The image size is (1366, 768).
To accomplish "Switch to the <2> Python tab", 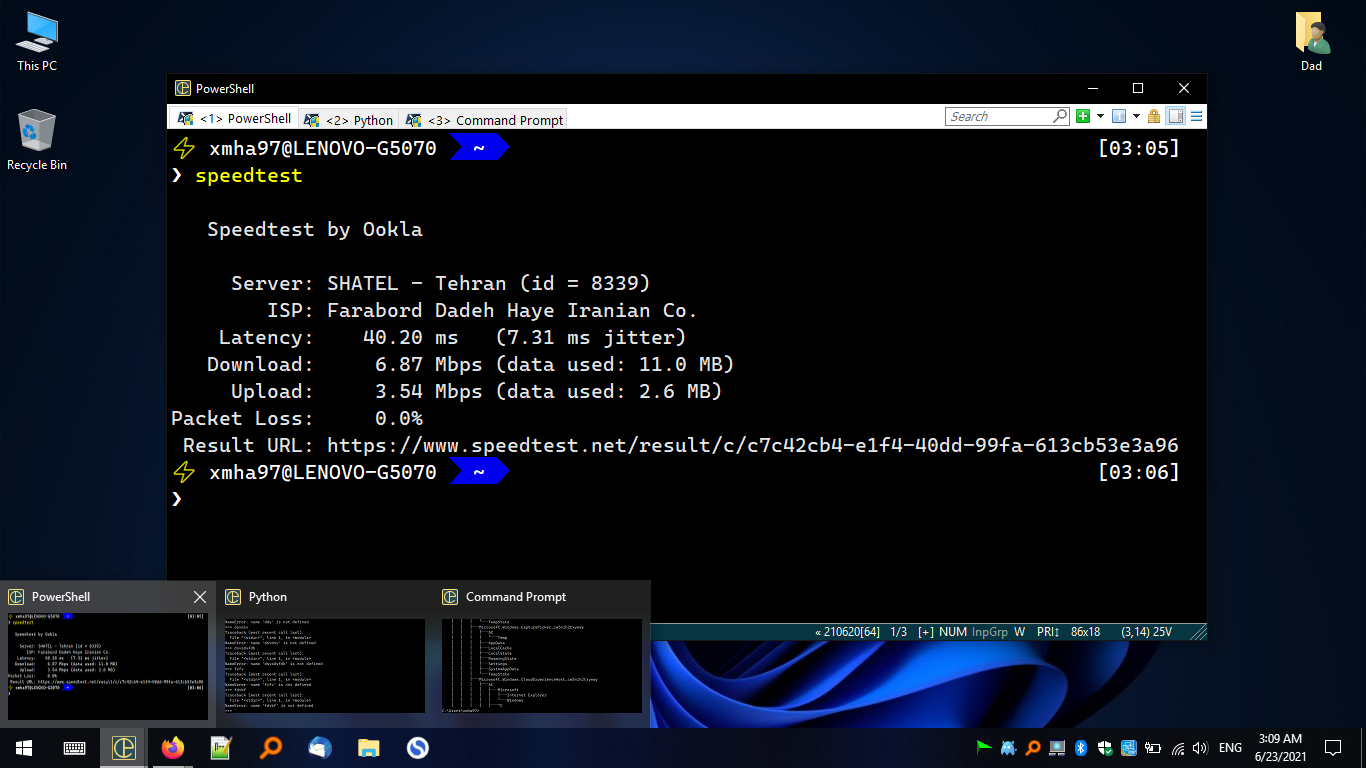I will click(349, 119).
